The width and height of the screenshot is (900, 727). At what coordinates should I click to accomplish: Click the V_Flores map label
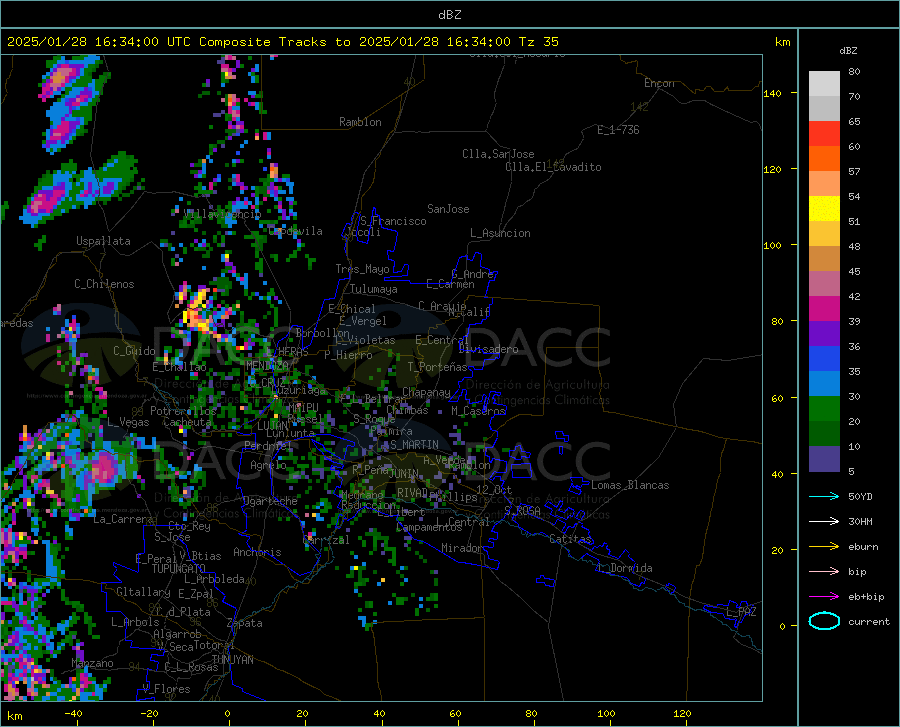coord(166,689)
